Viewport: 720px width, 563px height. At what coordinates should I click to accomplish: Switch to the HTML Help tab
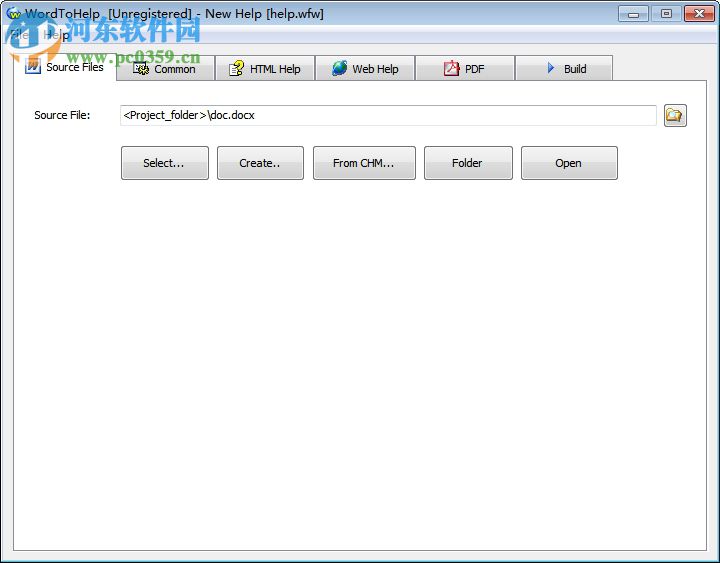coord(265,69)
